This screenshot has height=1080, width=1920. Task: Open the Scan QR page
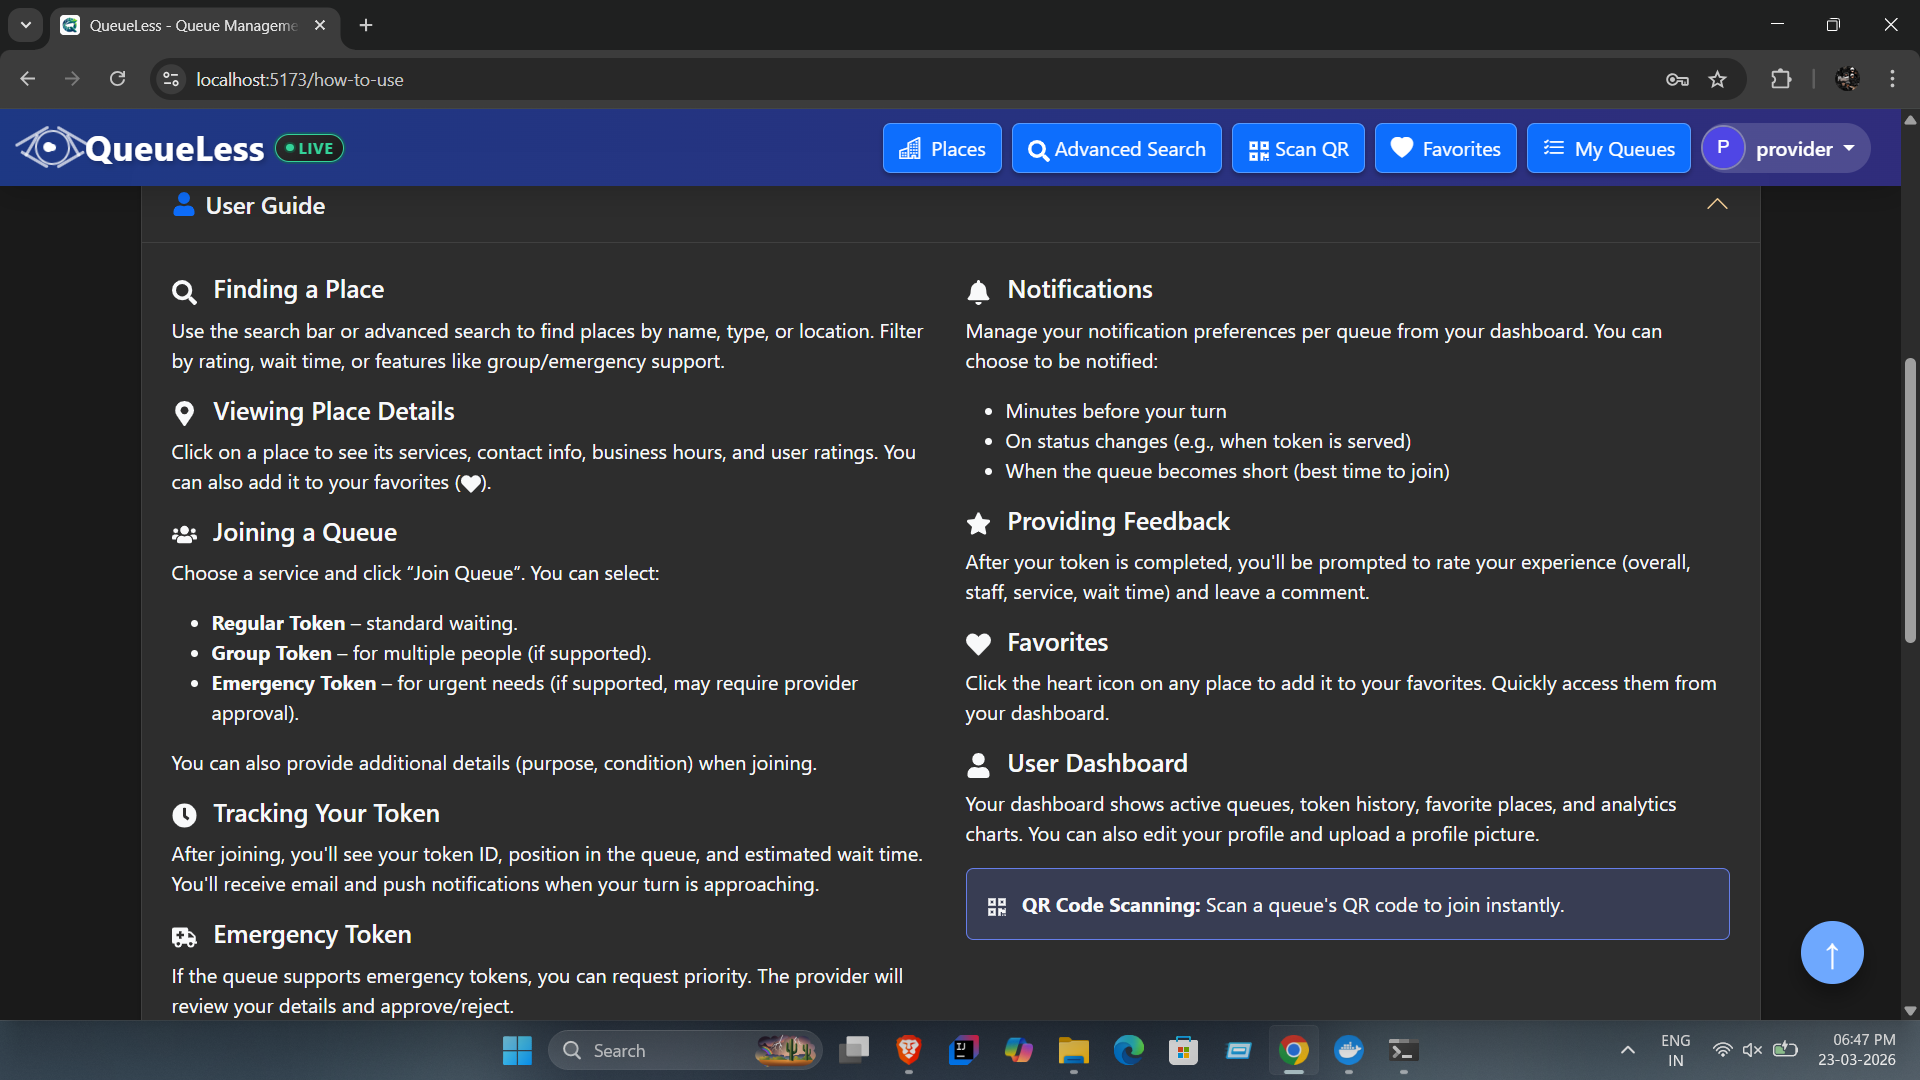point(1298,149)
